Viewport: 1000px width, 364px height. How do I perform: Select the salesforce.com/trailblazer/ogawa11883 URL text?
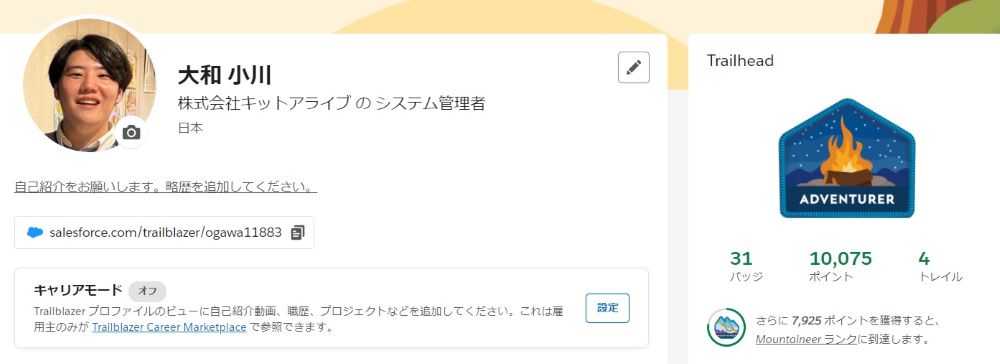pos(165,233)
